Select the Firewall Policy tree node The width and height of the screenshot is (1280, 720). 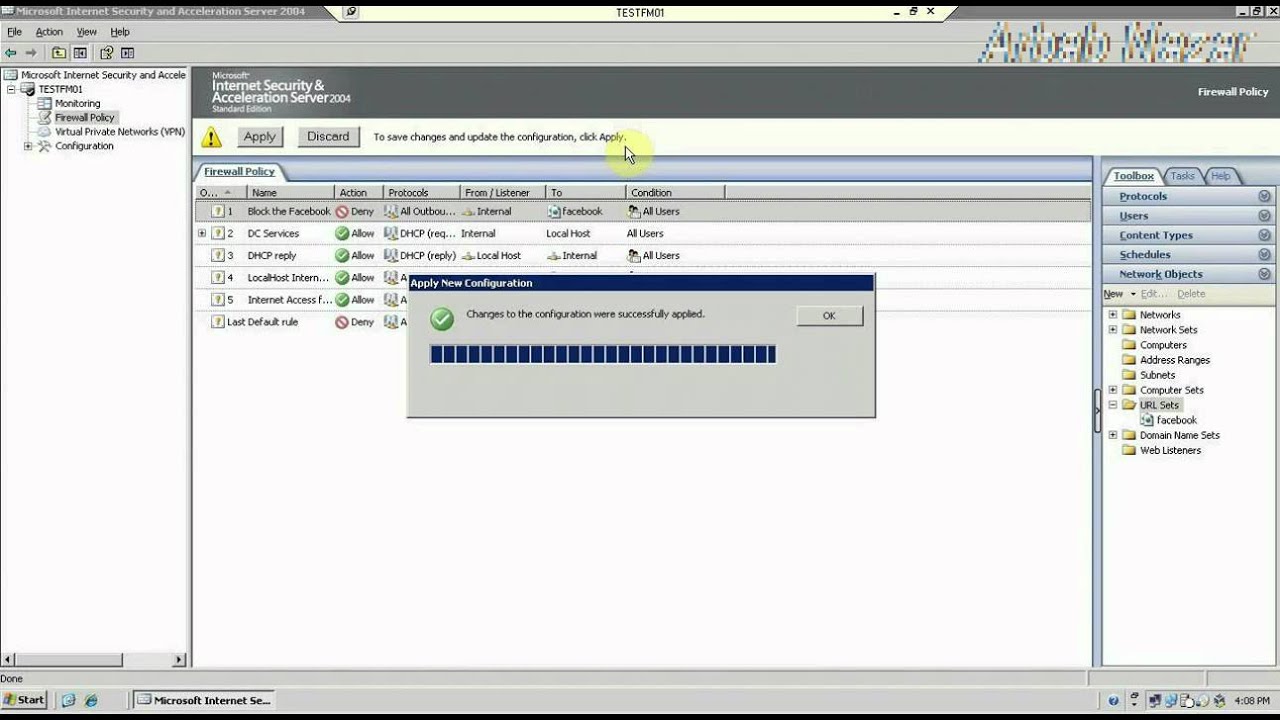tap(85, 117)
